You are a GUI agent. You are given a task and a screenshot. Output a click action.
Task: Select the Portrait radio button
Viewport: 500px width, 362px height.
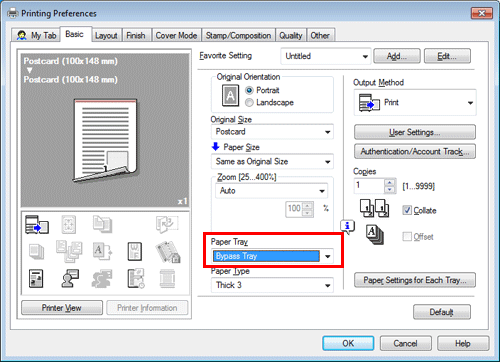249,90
